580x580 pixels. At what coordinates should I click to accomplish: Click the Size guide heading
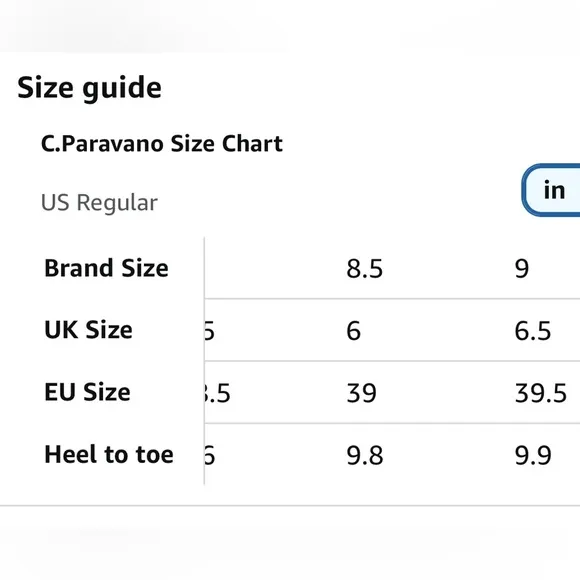tap(89, 88)
